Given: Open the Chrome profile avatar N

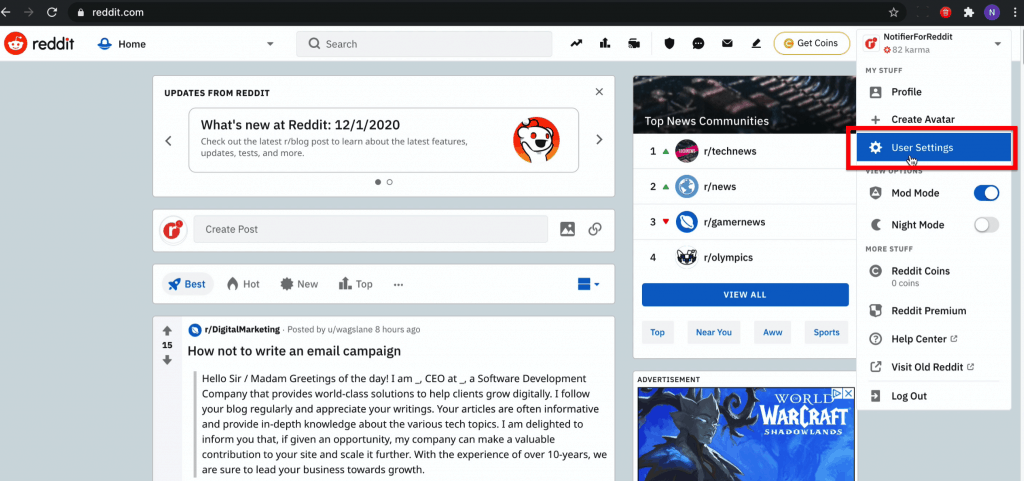Looking at the screenshot, I should [x=992, y=12].
